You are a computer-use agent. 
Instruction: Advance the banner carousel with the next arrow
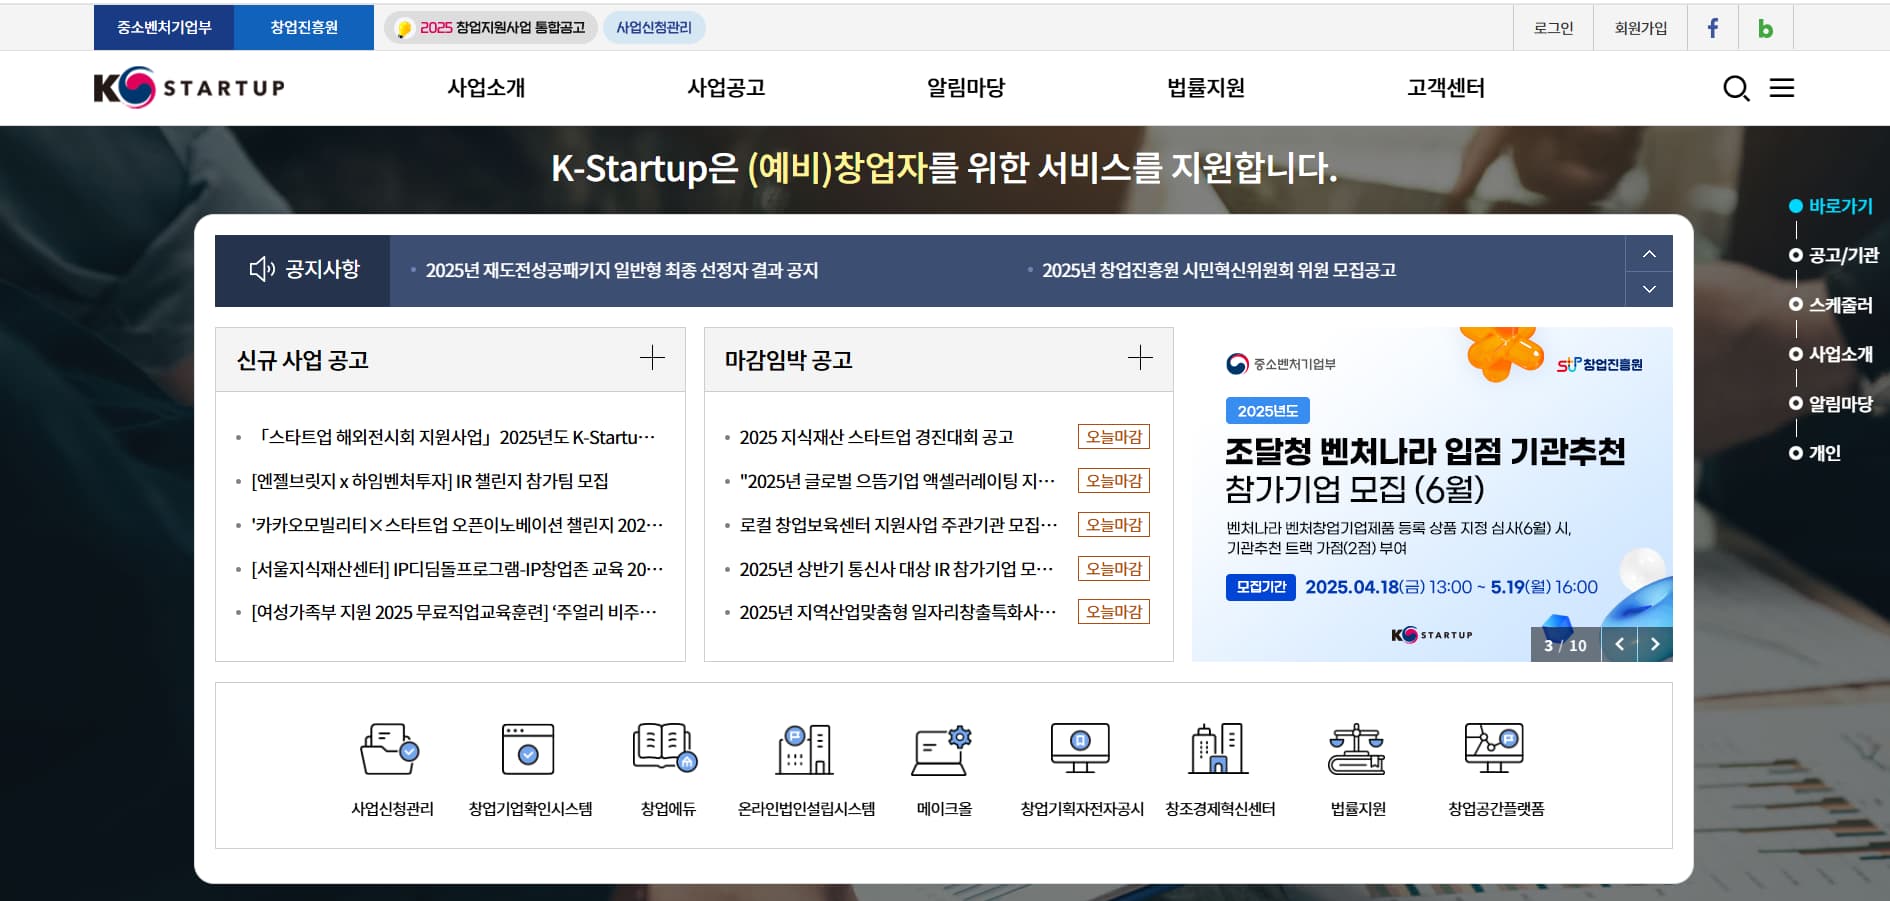[x=1656, y=645]
